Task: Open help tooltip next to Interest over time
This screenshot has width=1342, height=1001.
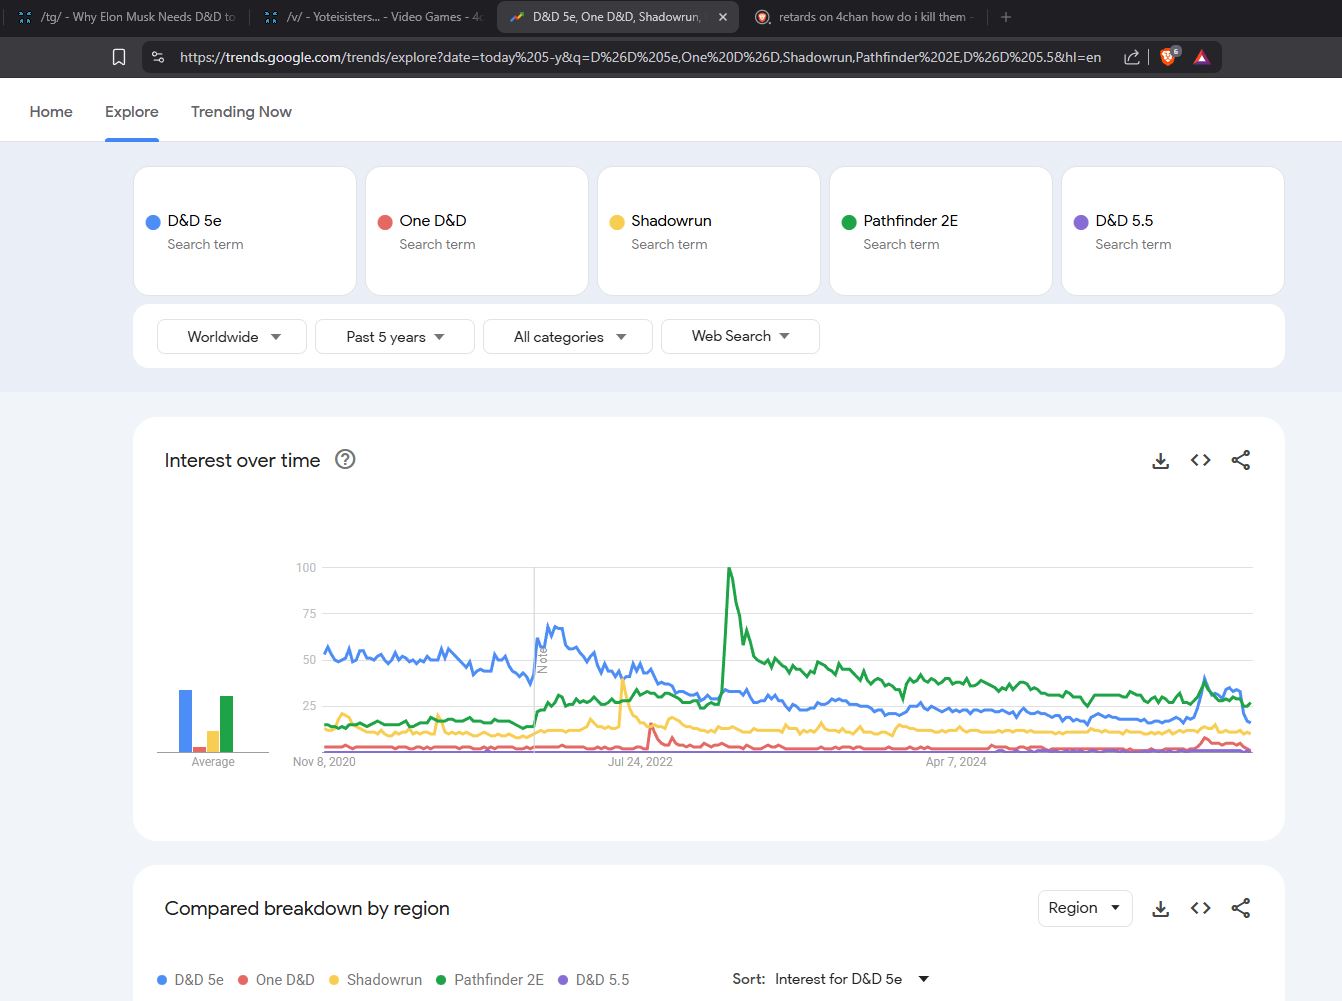Action: [x=345, y=459]
